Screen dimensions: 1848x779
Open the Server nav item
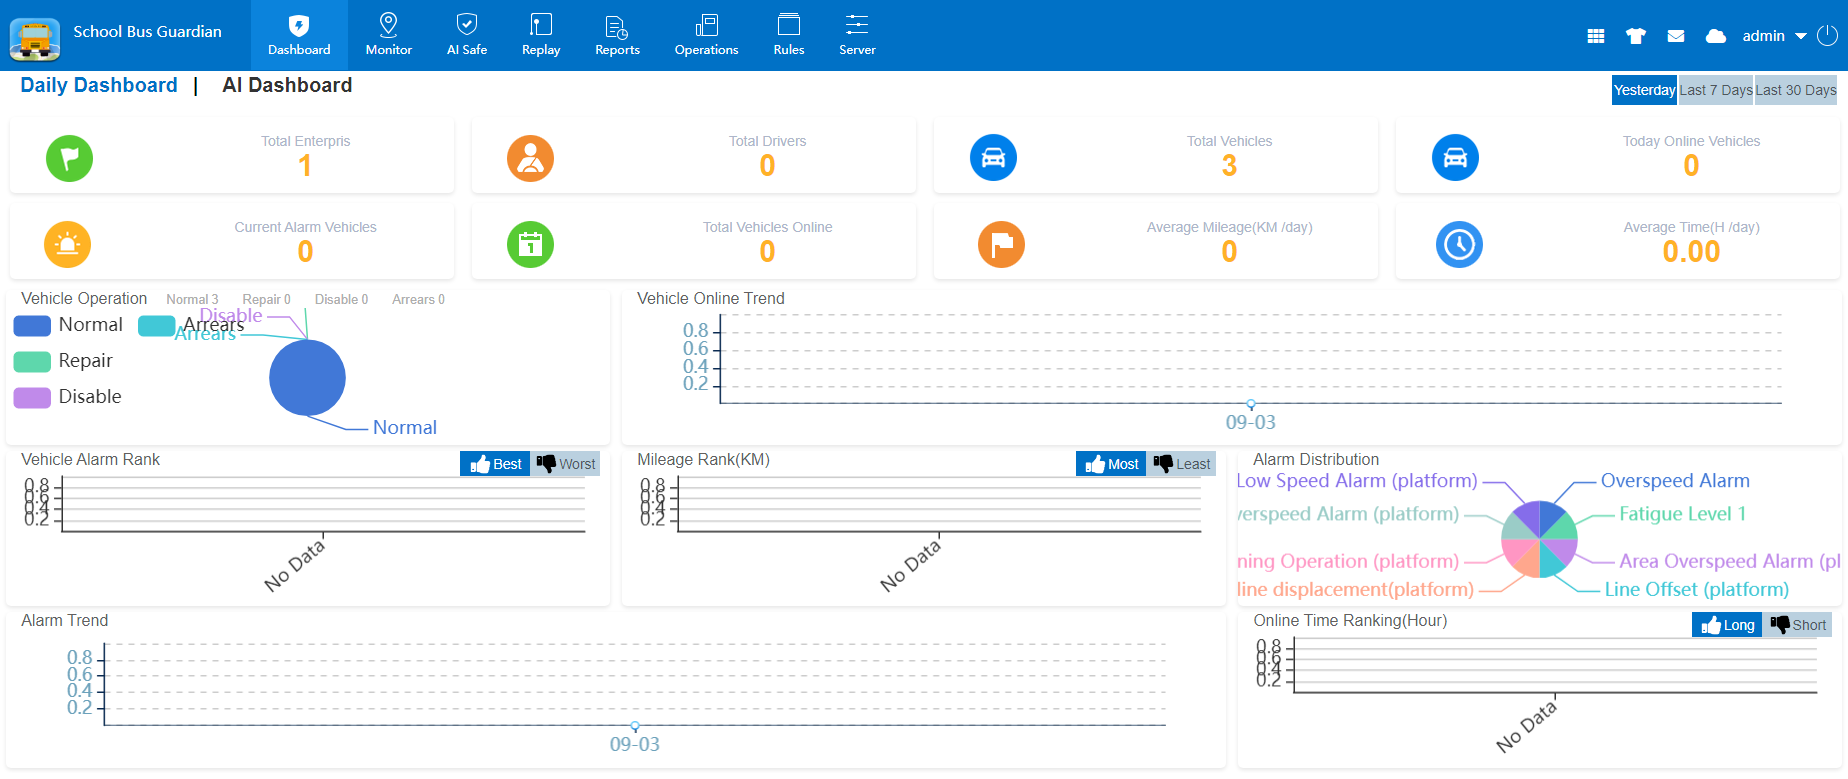pos(857,35)
